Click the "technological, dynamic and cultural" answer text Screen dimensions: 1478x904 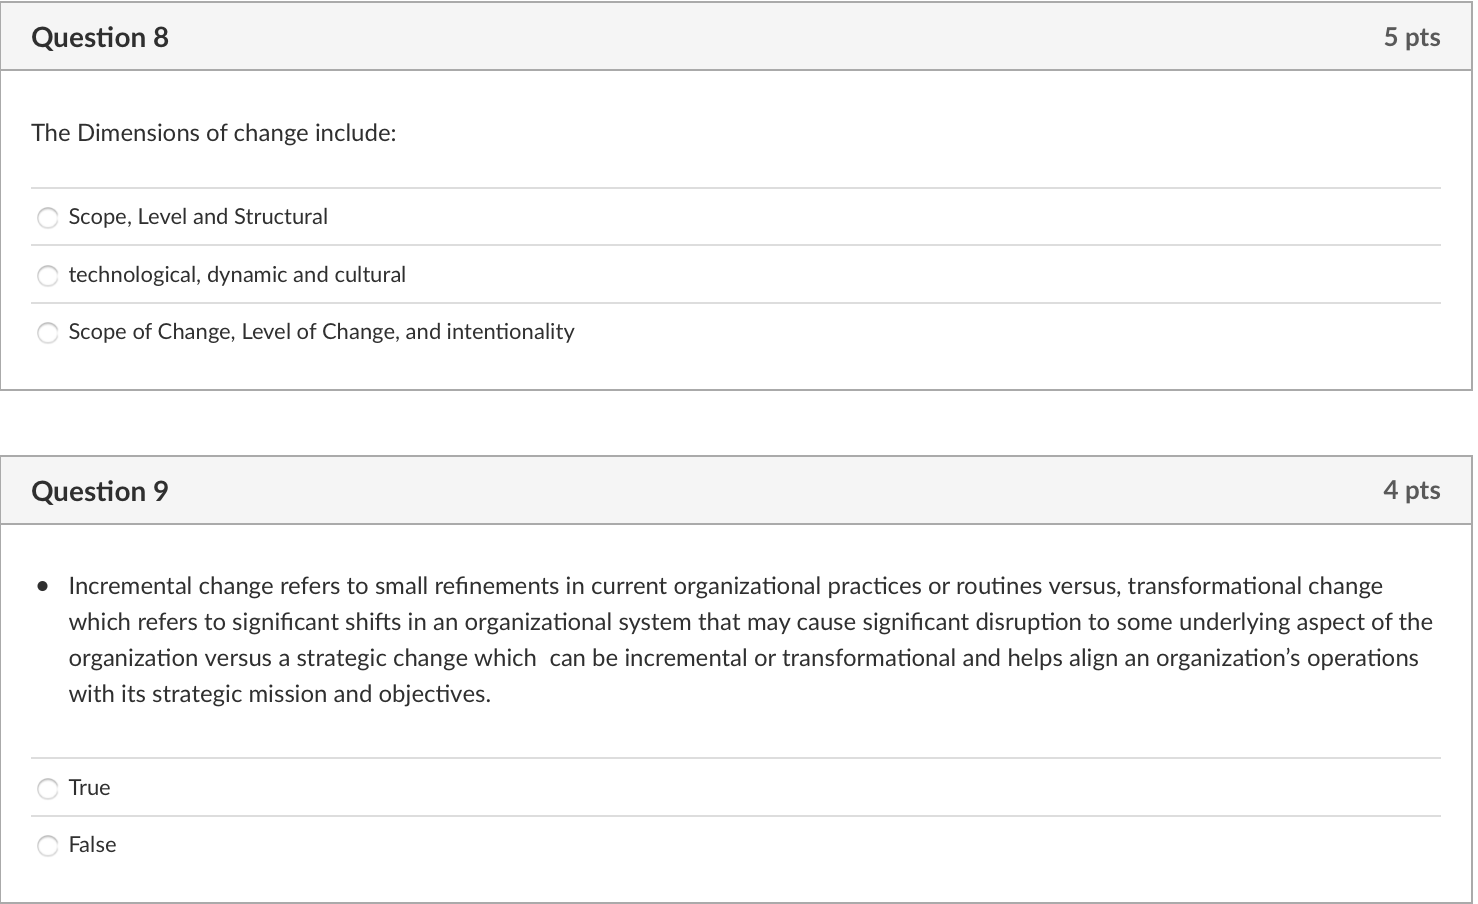pos(237,274)
